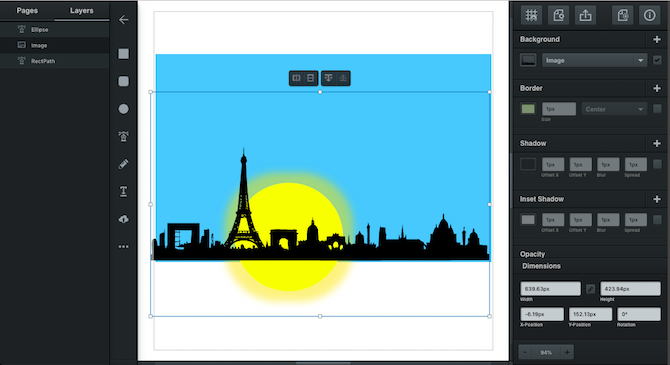Enable the Border checkbox
The height and width of the screenshot is (365, 670).
tap(657, 109)
